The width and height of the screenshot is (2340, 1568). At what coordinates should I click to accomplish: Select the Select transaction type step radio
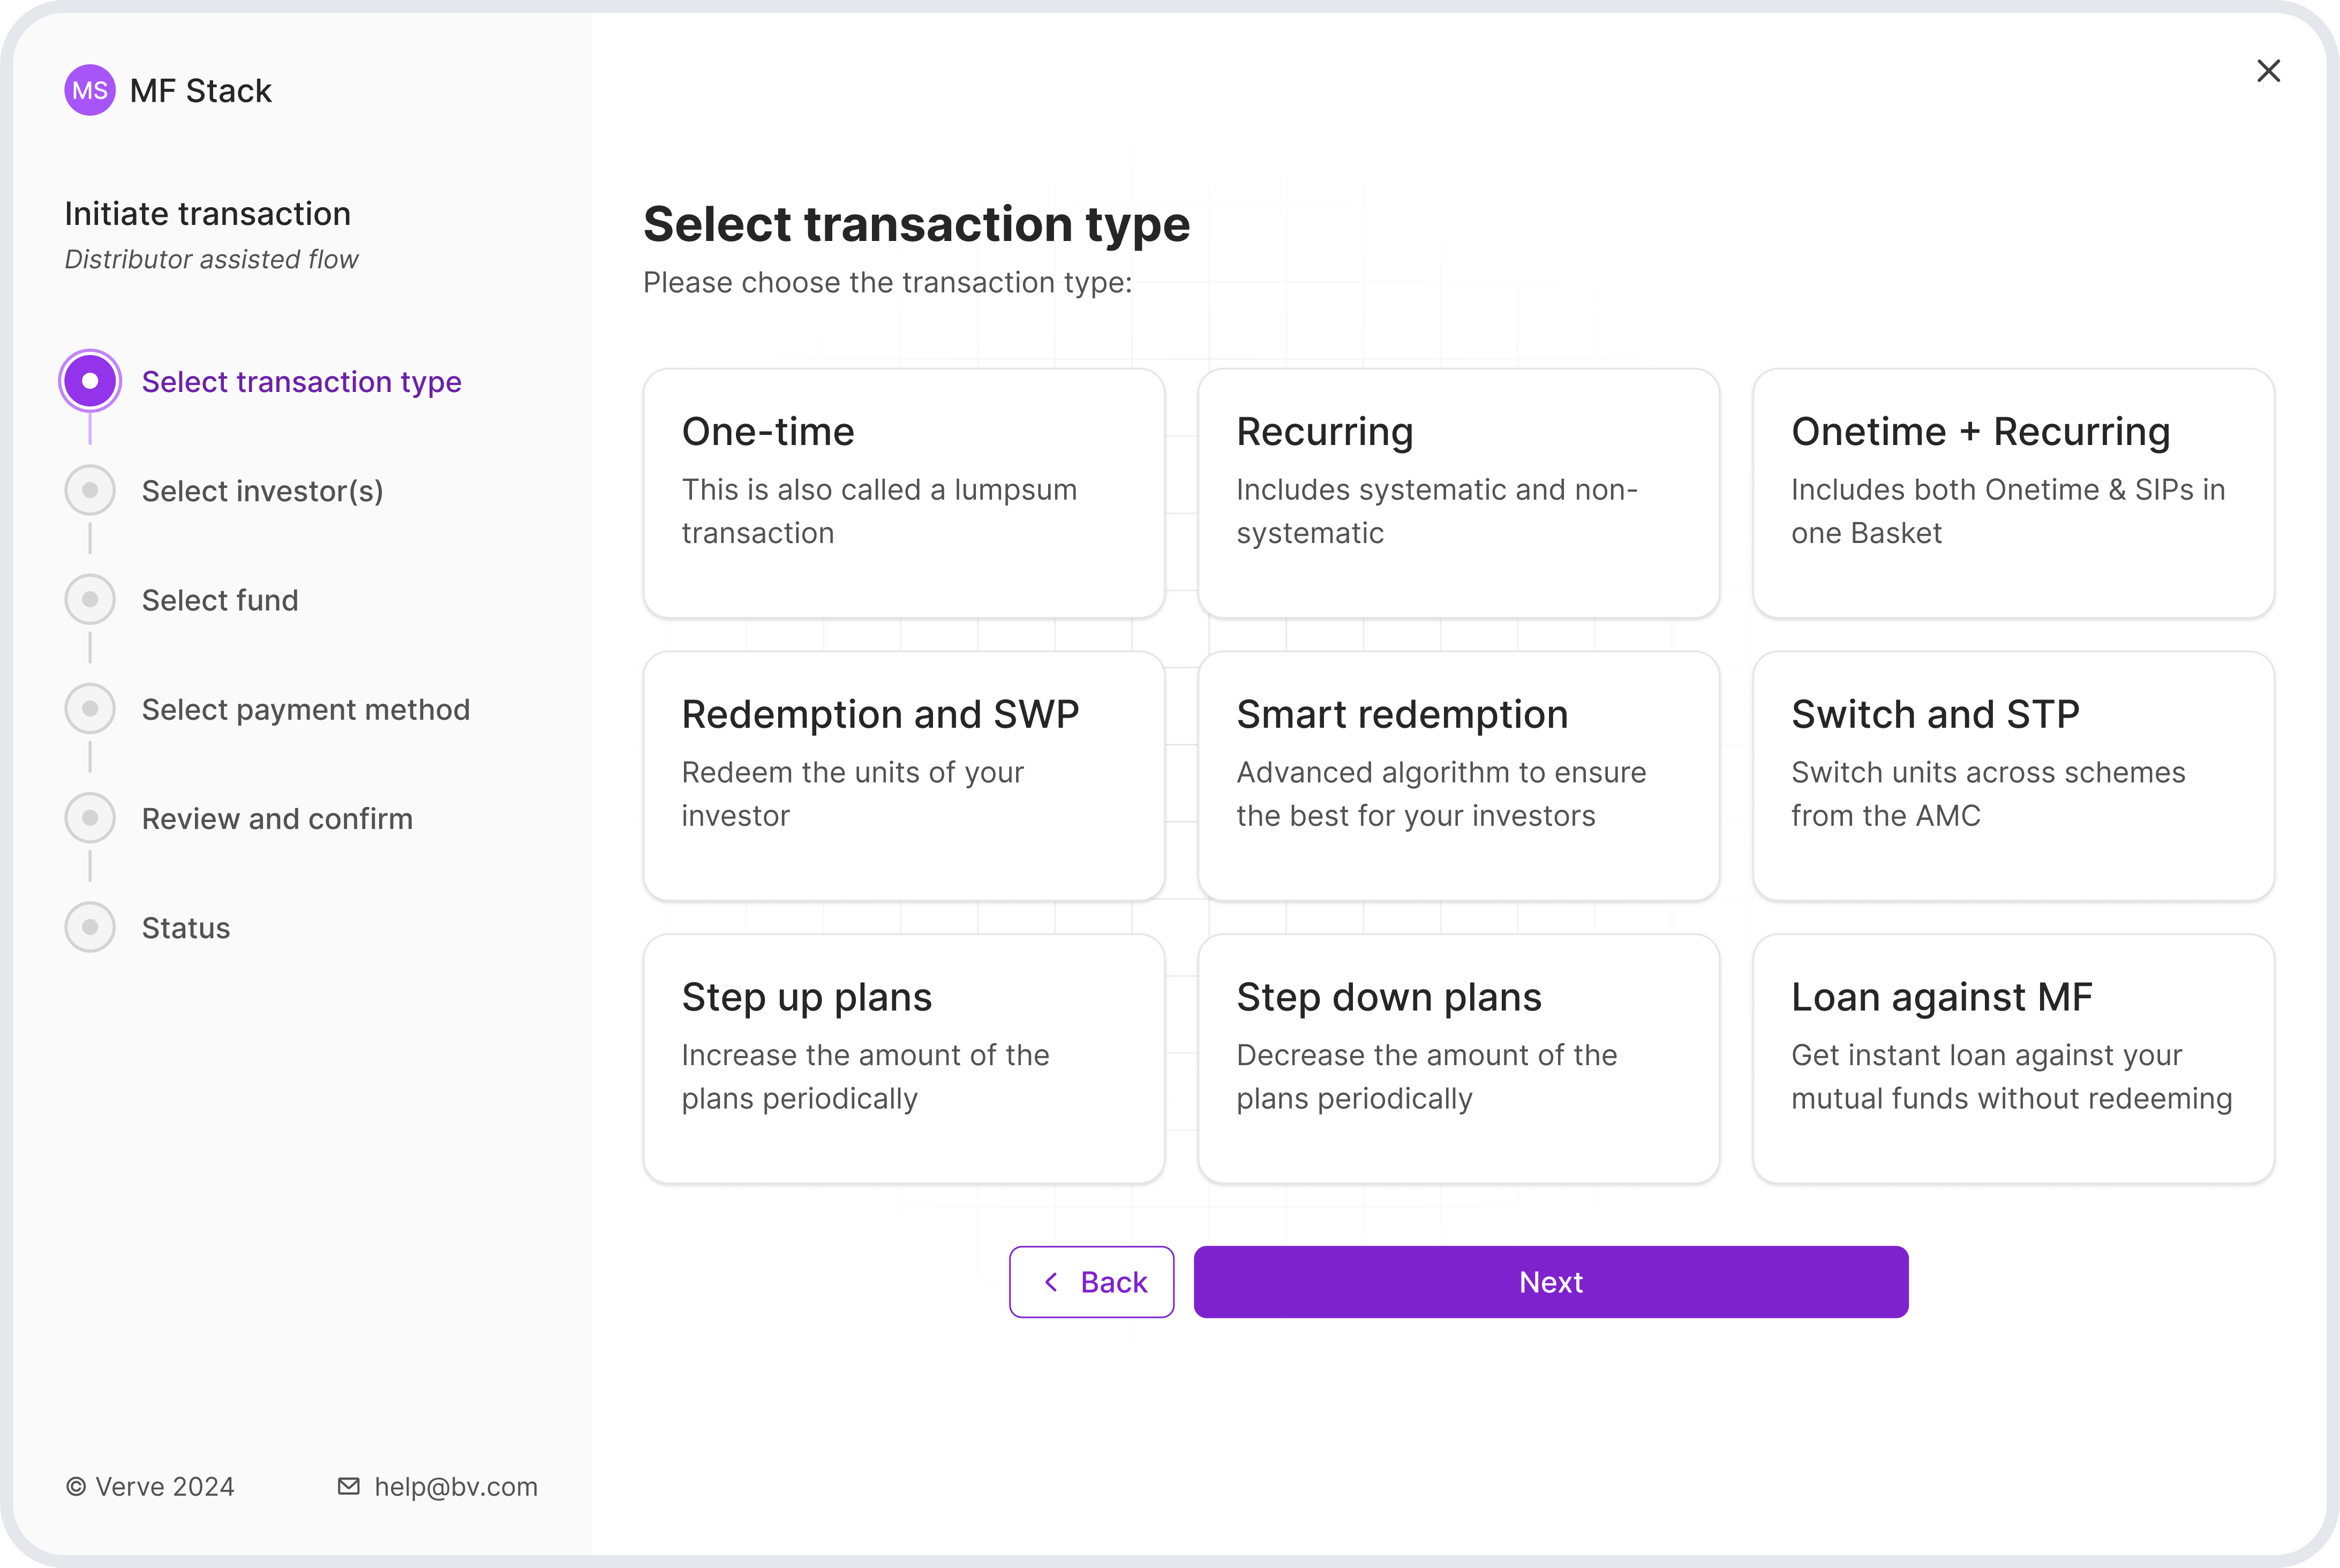tap(90, 381)
